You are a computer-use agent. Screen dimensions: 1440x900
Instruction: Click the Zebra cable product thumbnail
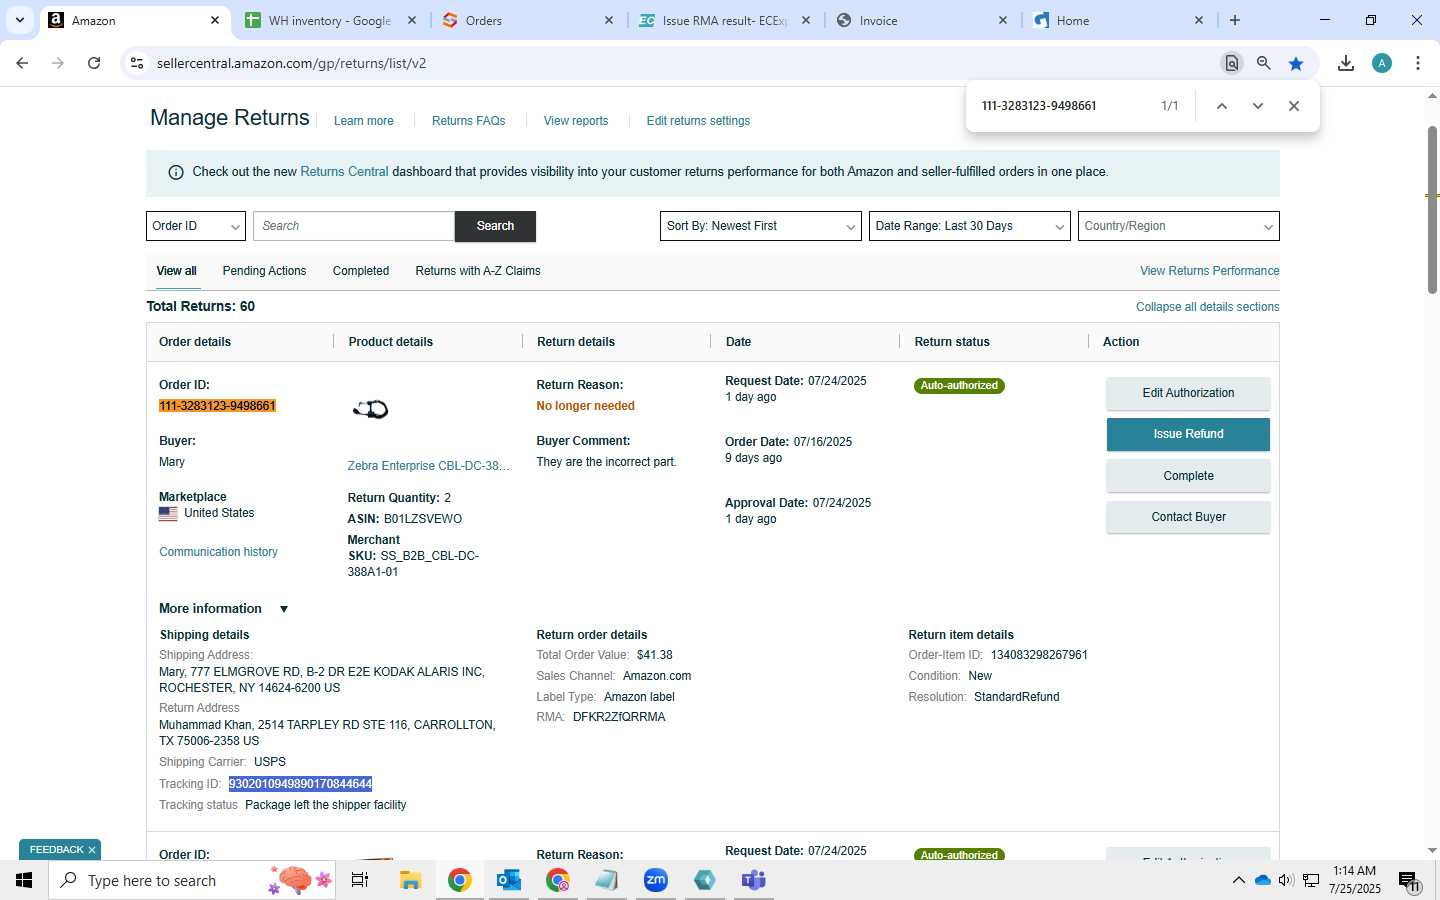tap(370, 409)
